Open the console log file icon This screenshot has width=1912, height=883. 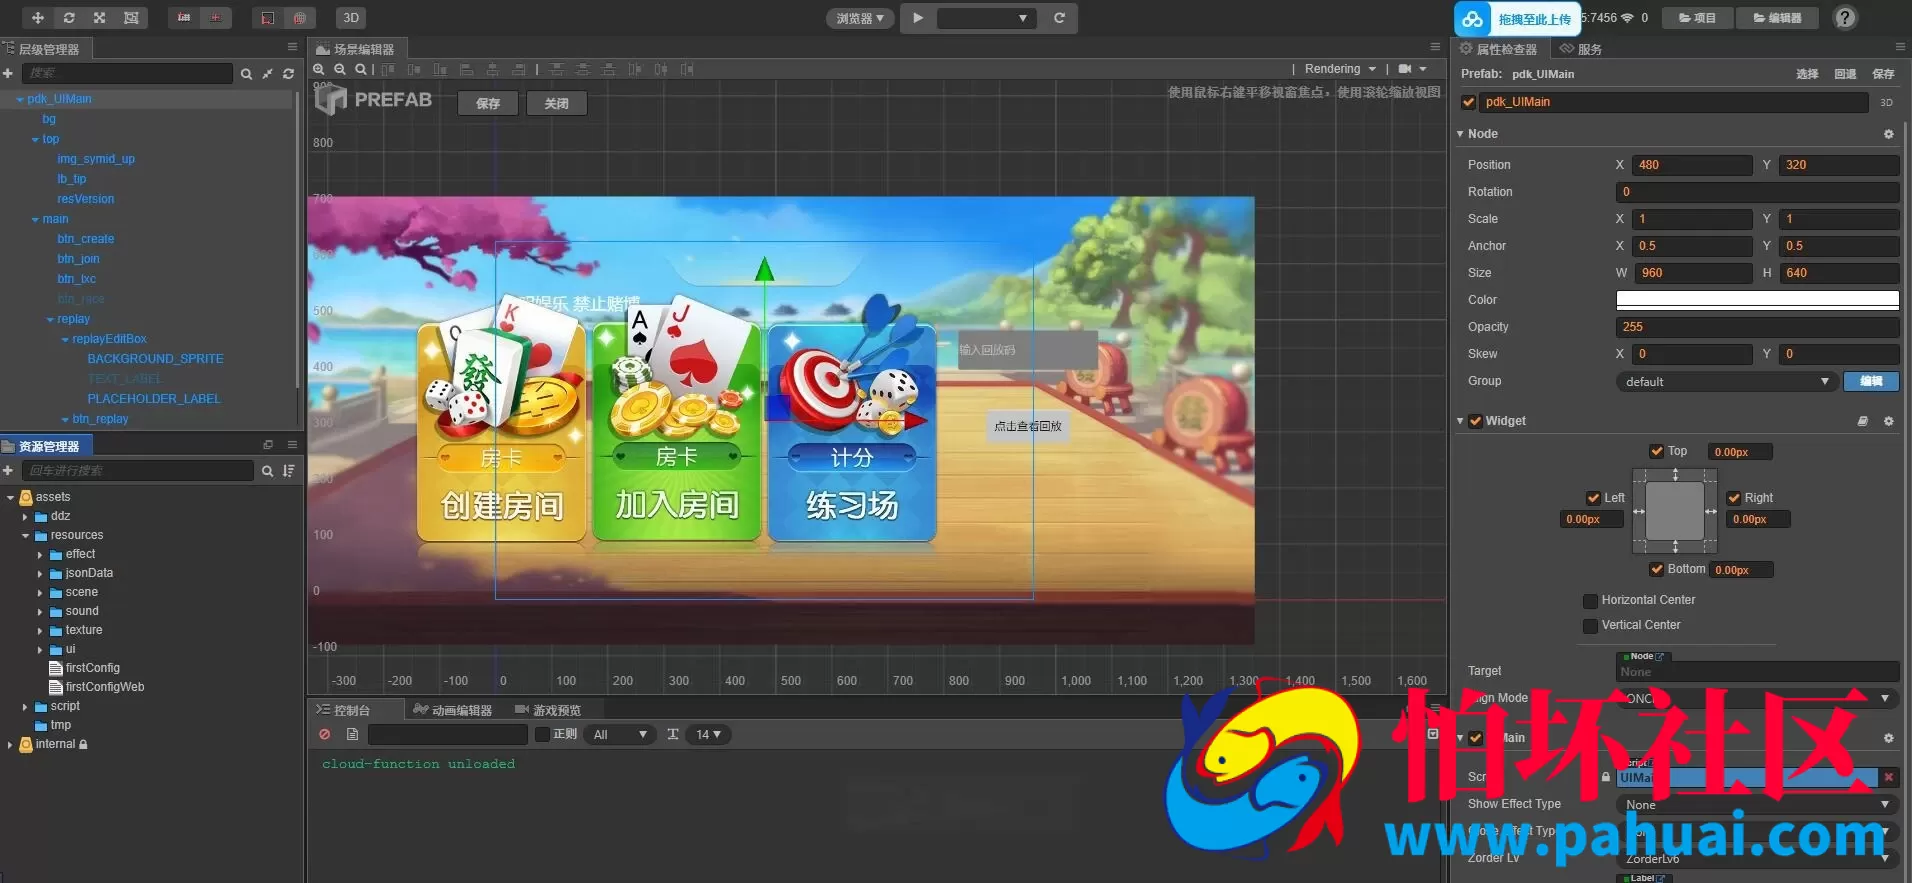pos(352,735)
